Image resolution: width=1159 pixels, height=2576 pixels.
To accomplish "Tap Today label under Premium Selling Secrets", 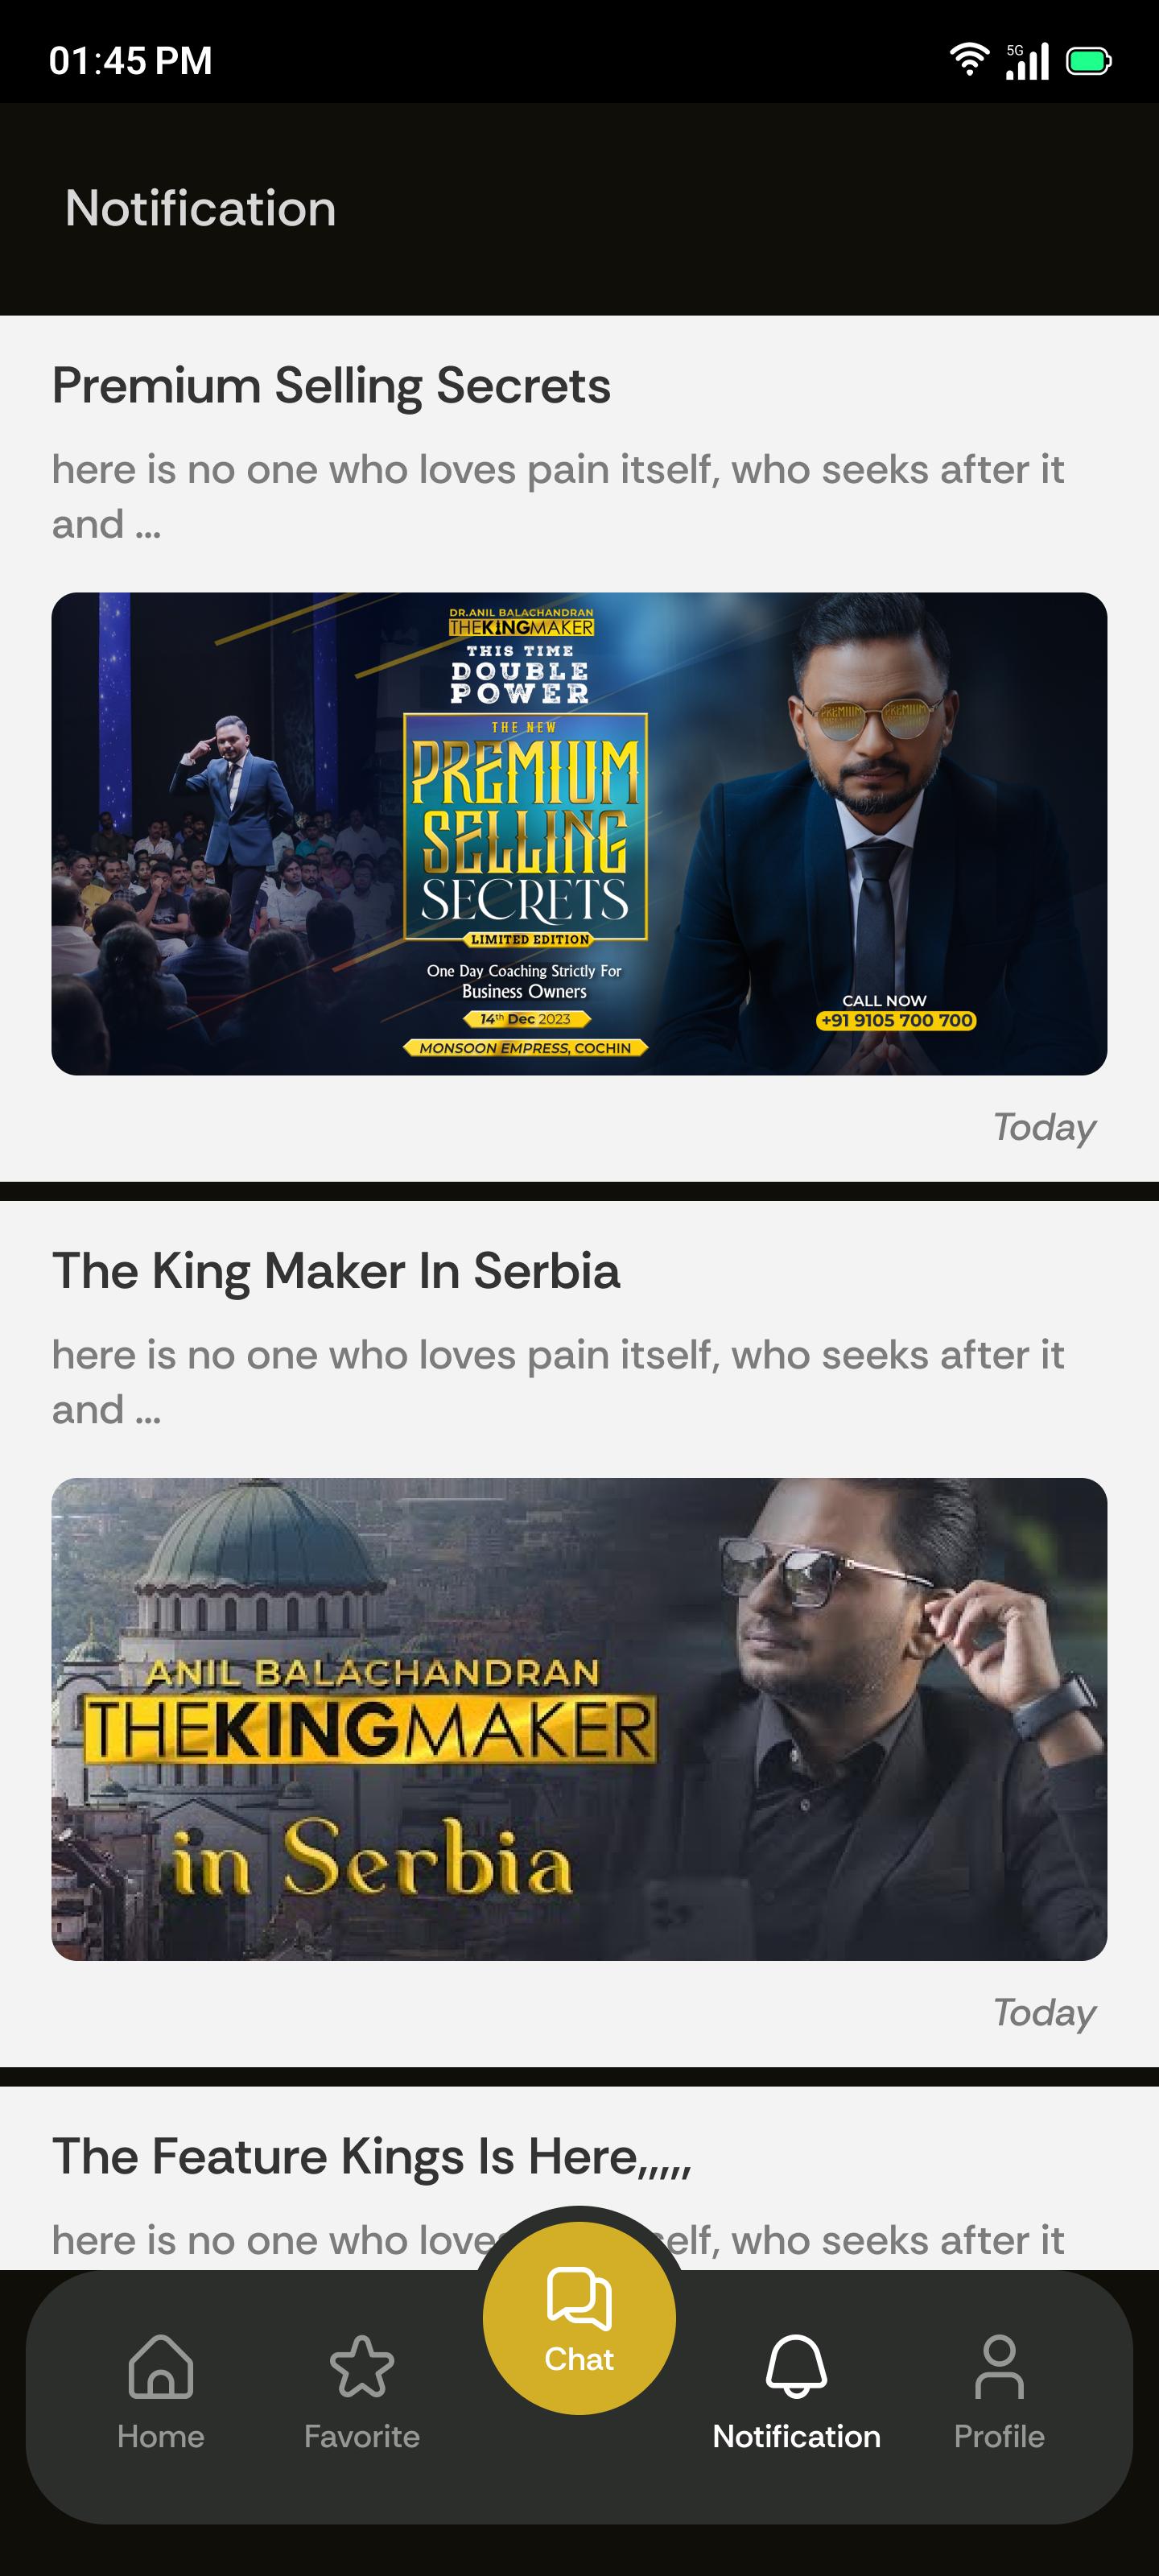I will pyautogui.click(x=1044, y=1127).
